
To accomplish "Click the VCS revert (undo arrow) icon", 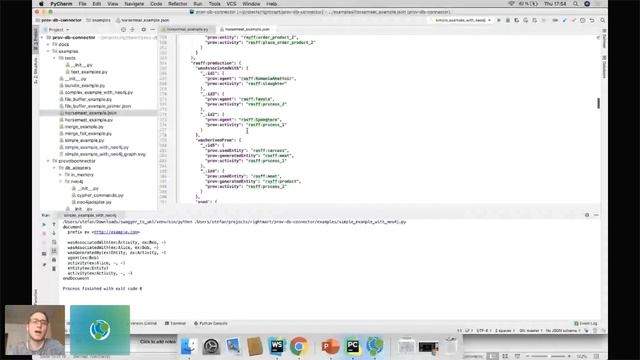I will [x=592, y=20].
